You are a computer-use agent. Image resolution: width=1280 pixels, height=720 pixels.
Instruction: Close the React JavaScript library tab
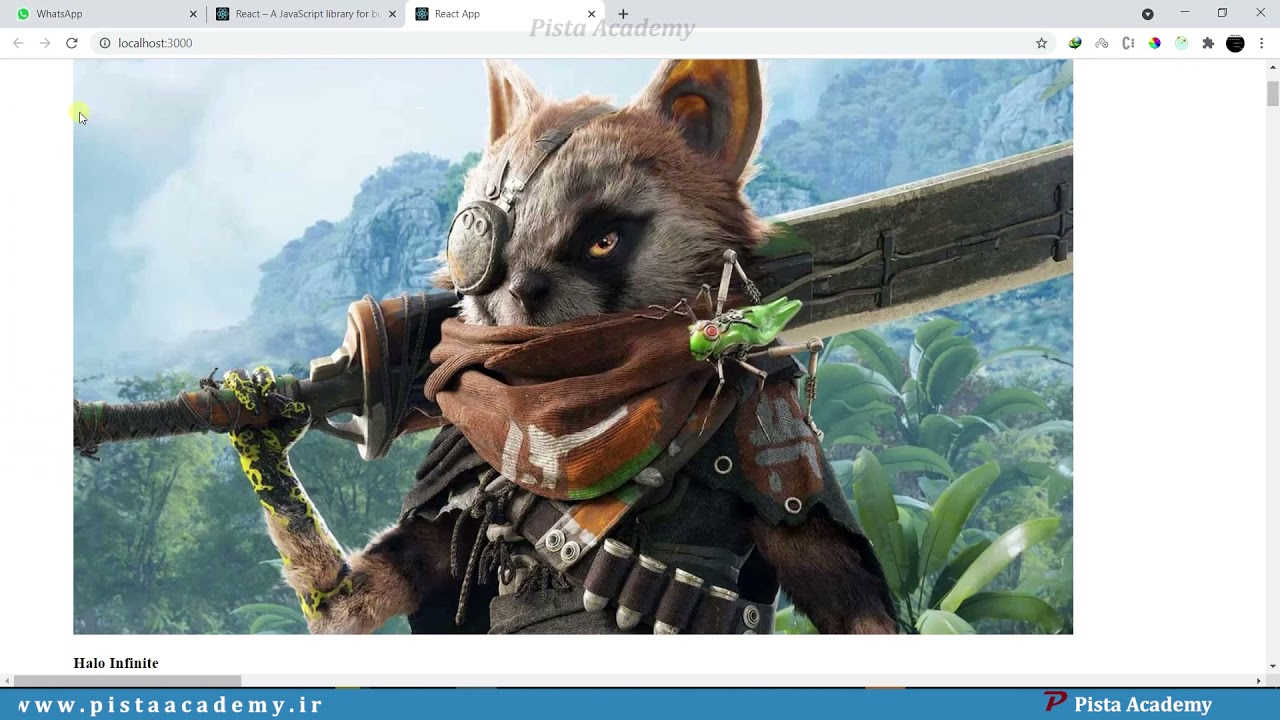tap(392, 14)
